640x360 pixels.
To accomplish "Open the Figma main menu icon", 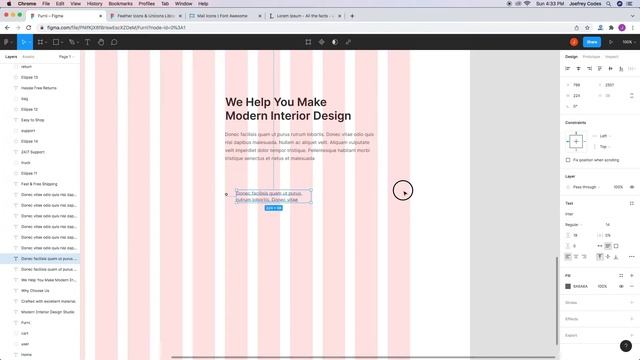I will click(6, 42).
